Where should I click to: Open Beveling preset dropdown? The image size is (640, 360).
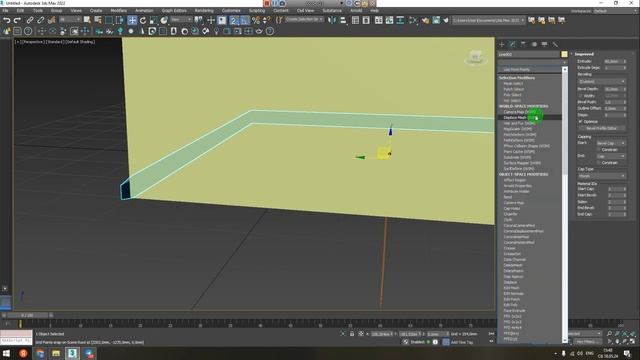602,82
